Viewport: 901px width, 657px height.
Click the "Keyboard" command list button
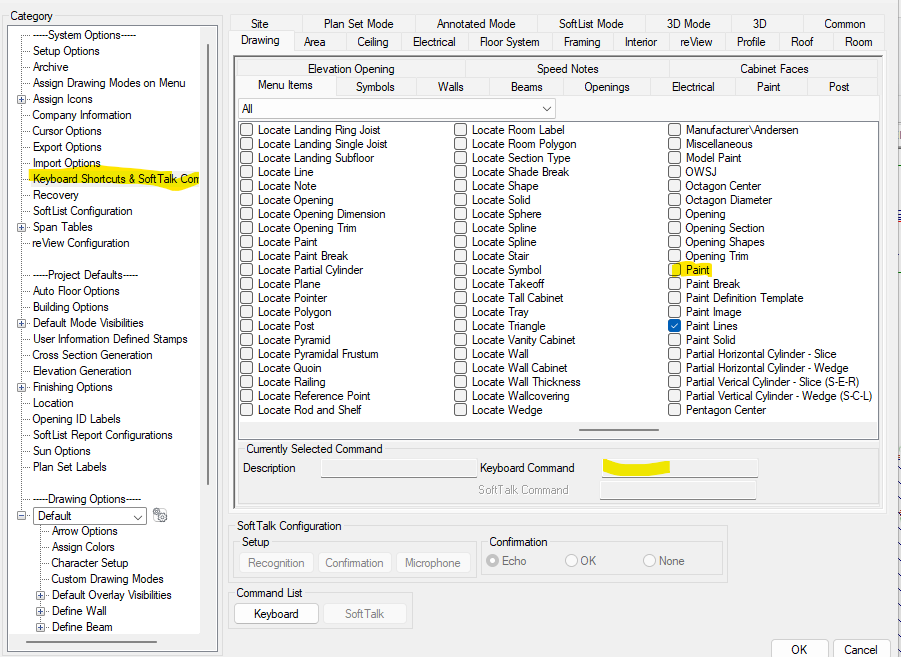(x=276, y=614)
